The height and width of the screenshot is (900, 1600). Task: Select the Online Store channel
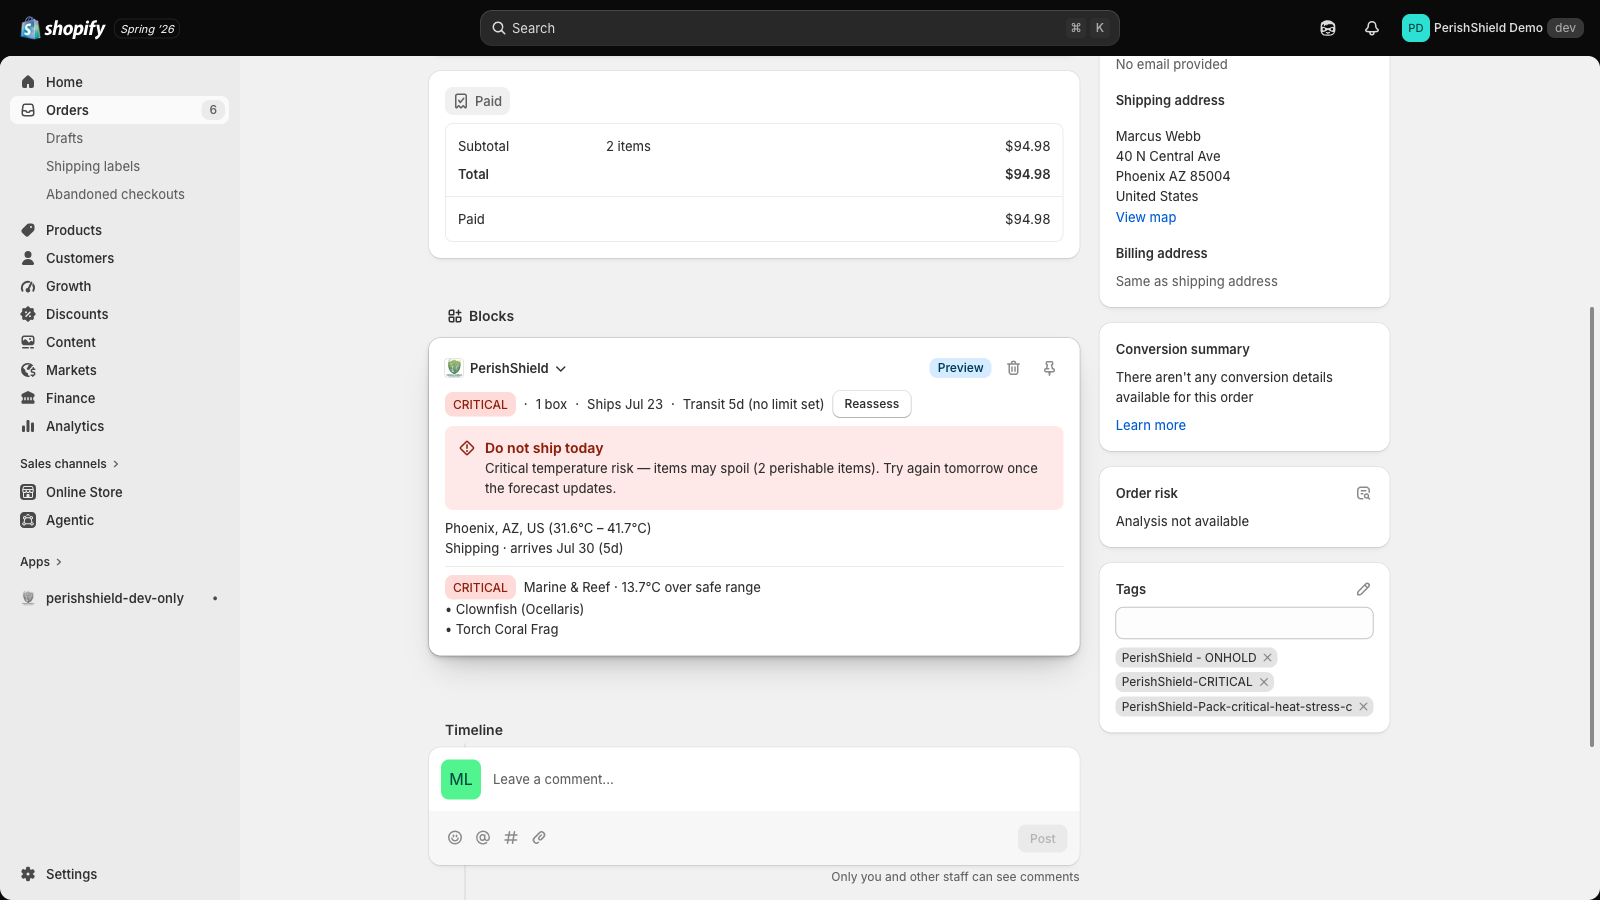coord(84,492)
